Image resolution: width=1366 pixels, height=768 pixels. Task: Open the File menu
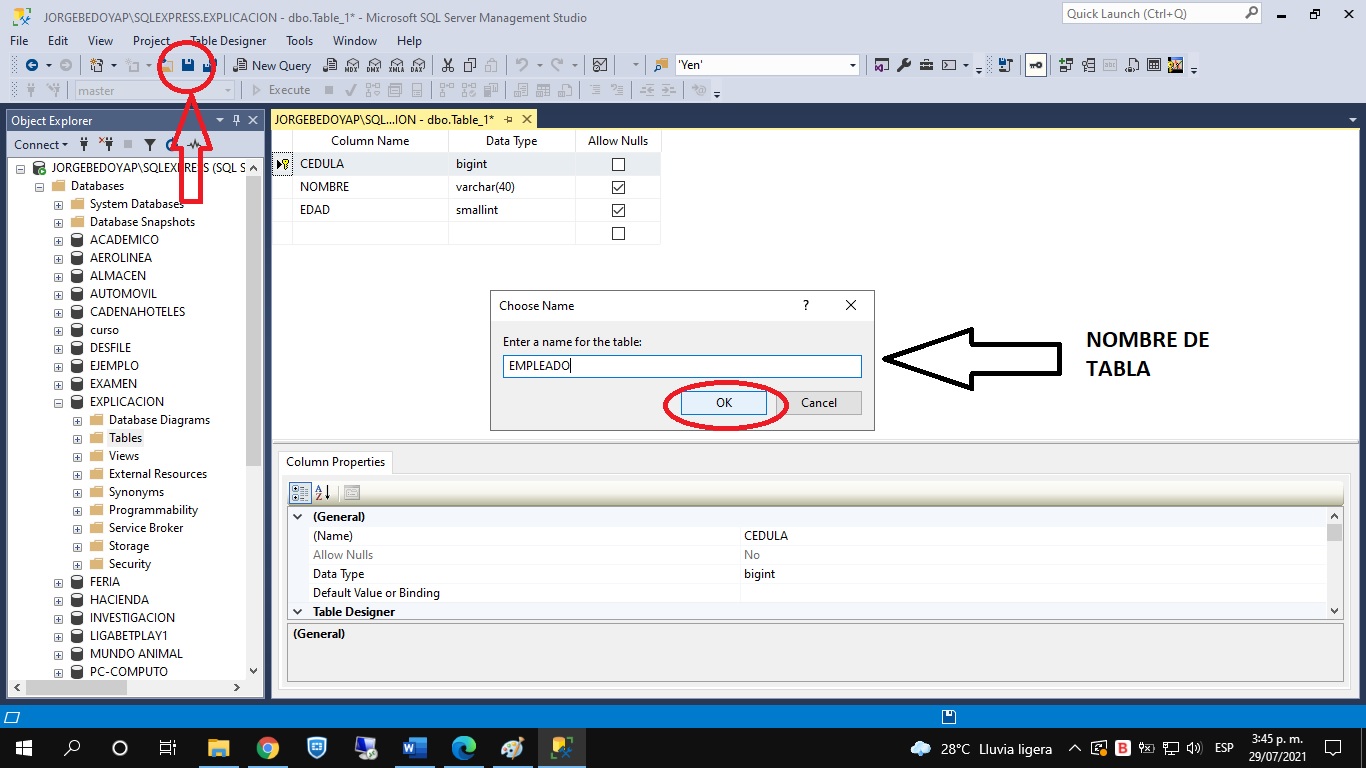pyautogui.click(x=19, y=41)
